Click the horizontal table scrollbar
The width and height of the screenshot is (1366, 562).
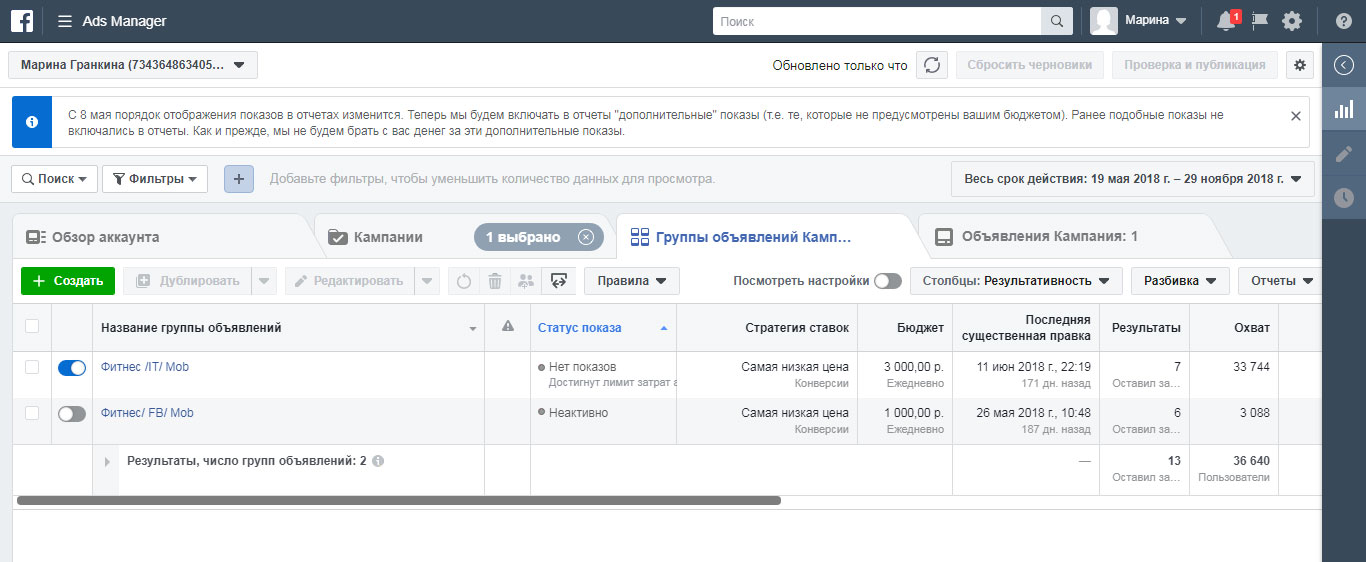click(x=399, y=500)
